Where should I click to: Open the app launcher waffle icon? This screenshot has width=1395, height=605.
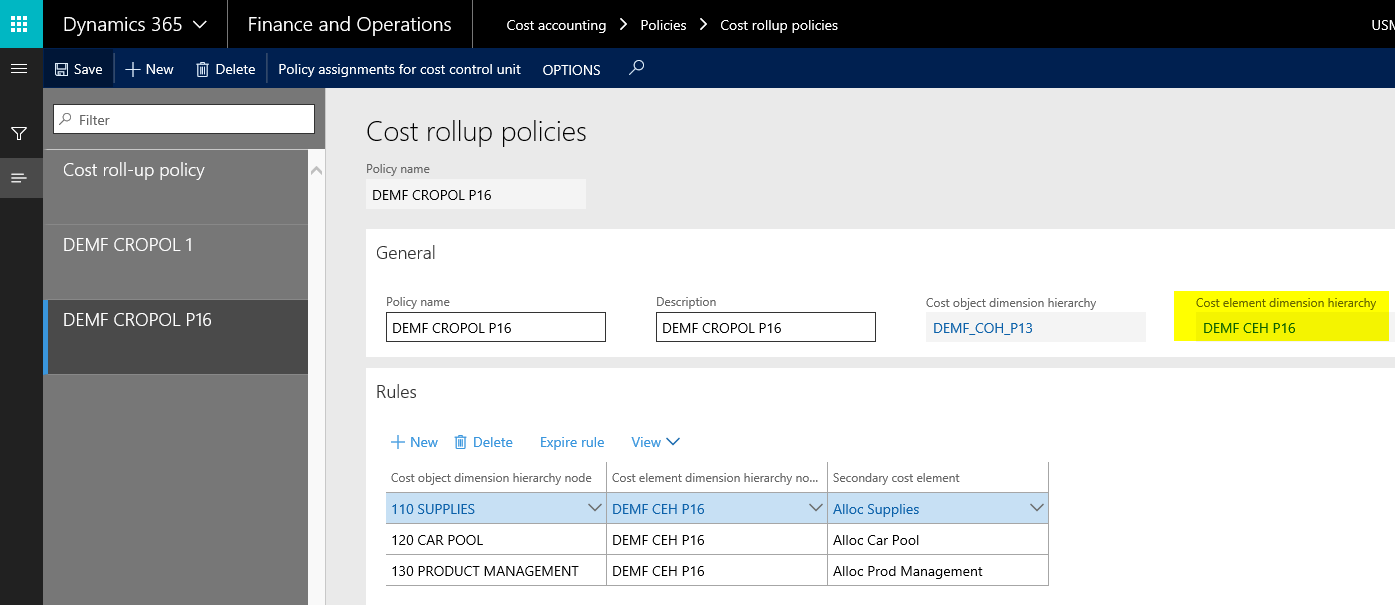pyautogui.click(x=20, y=24)
